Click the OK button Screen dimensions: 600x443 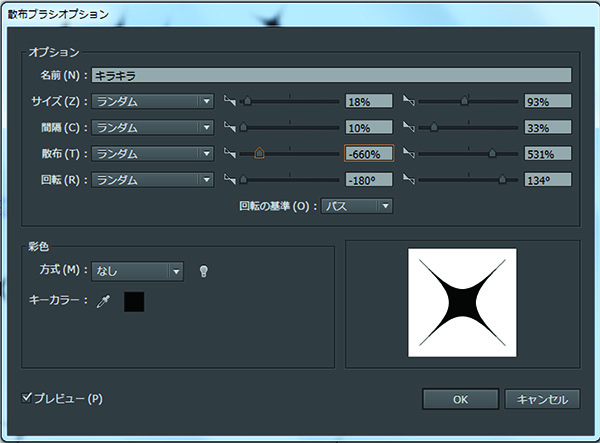click(460, 399)
